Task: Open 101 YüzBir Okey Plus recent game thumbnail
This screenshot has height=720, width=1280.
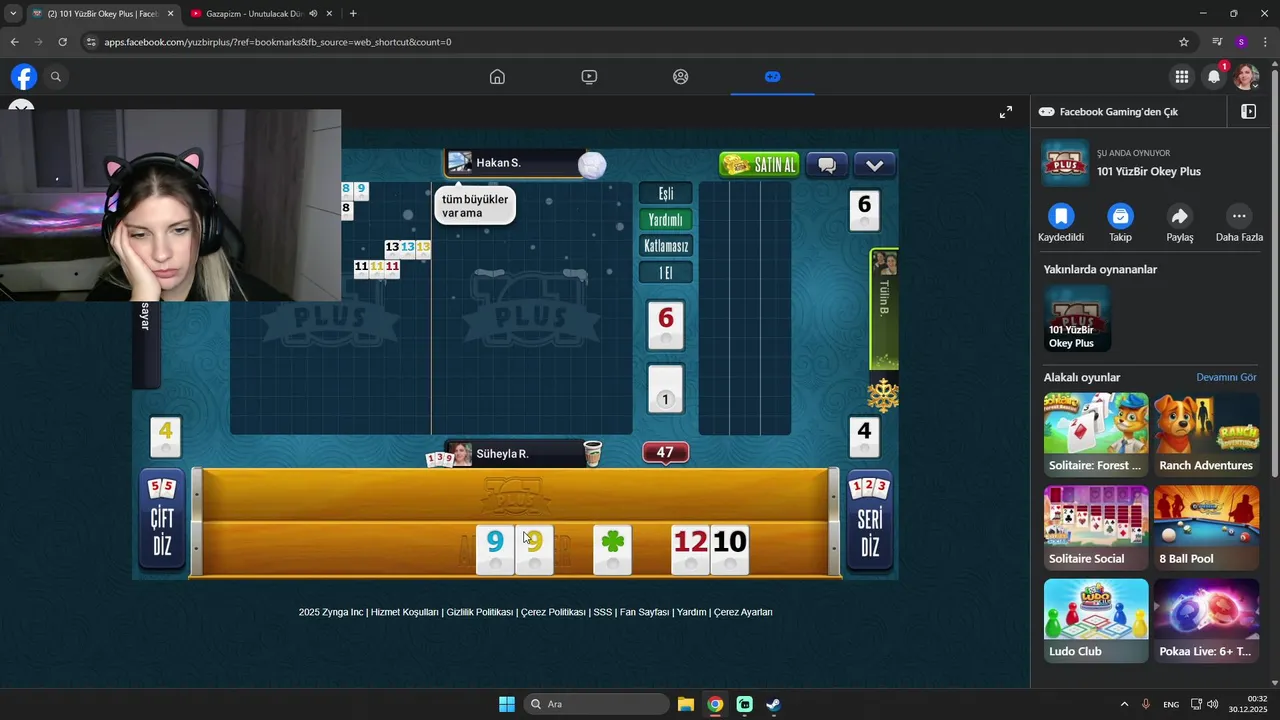Action: pyautogui.click(x=1077, y=318)
